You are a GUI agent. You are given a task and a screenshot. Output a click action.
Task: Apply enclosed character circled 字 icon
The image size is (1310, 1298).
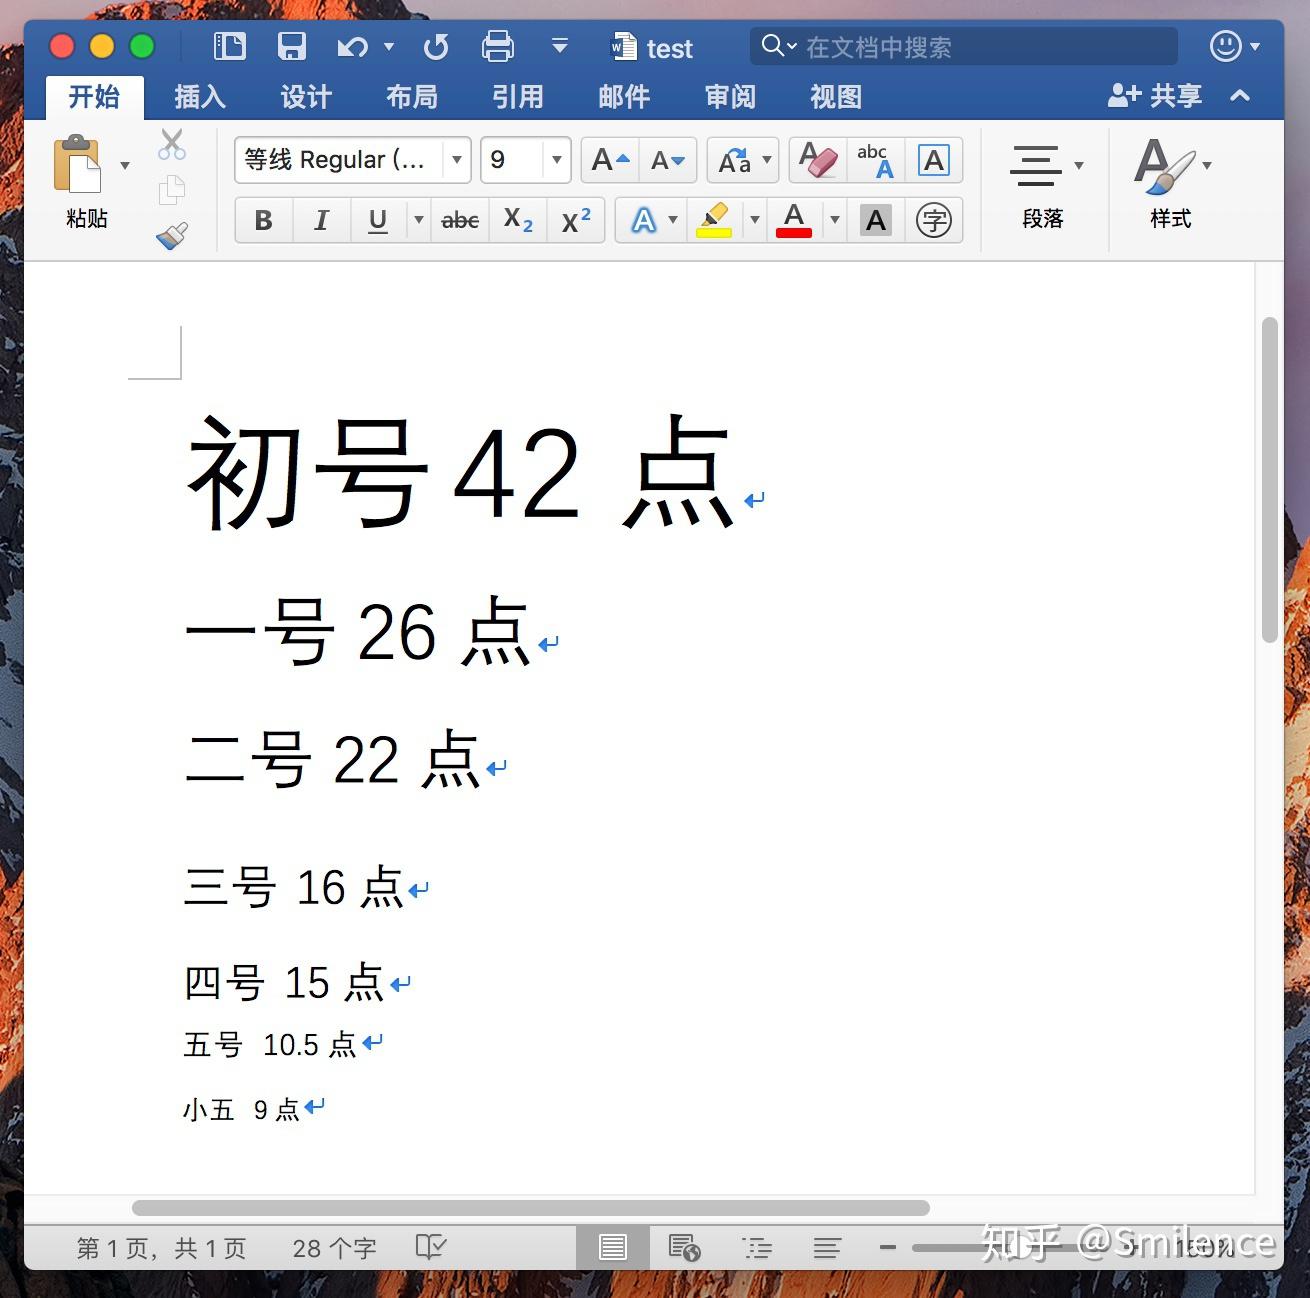tap(933, 220)
